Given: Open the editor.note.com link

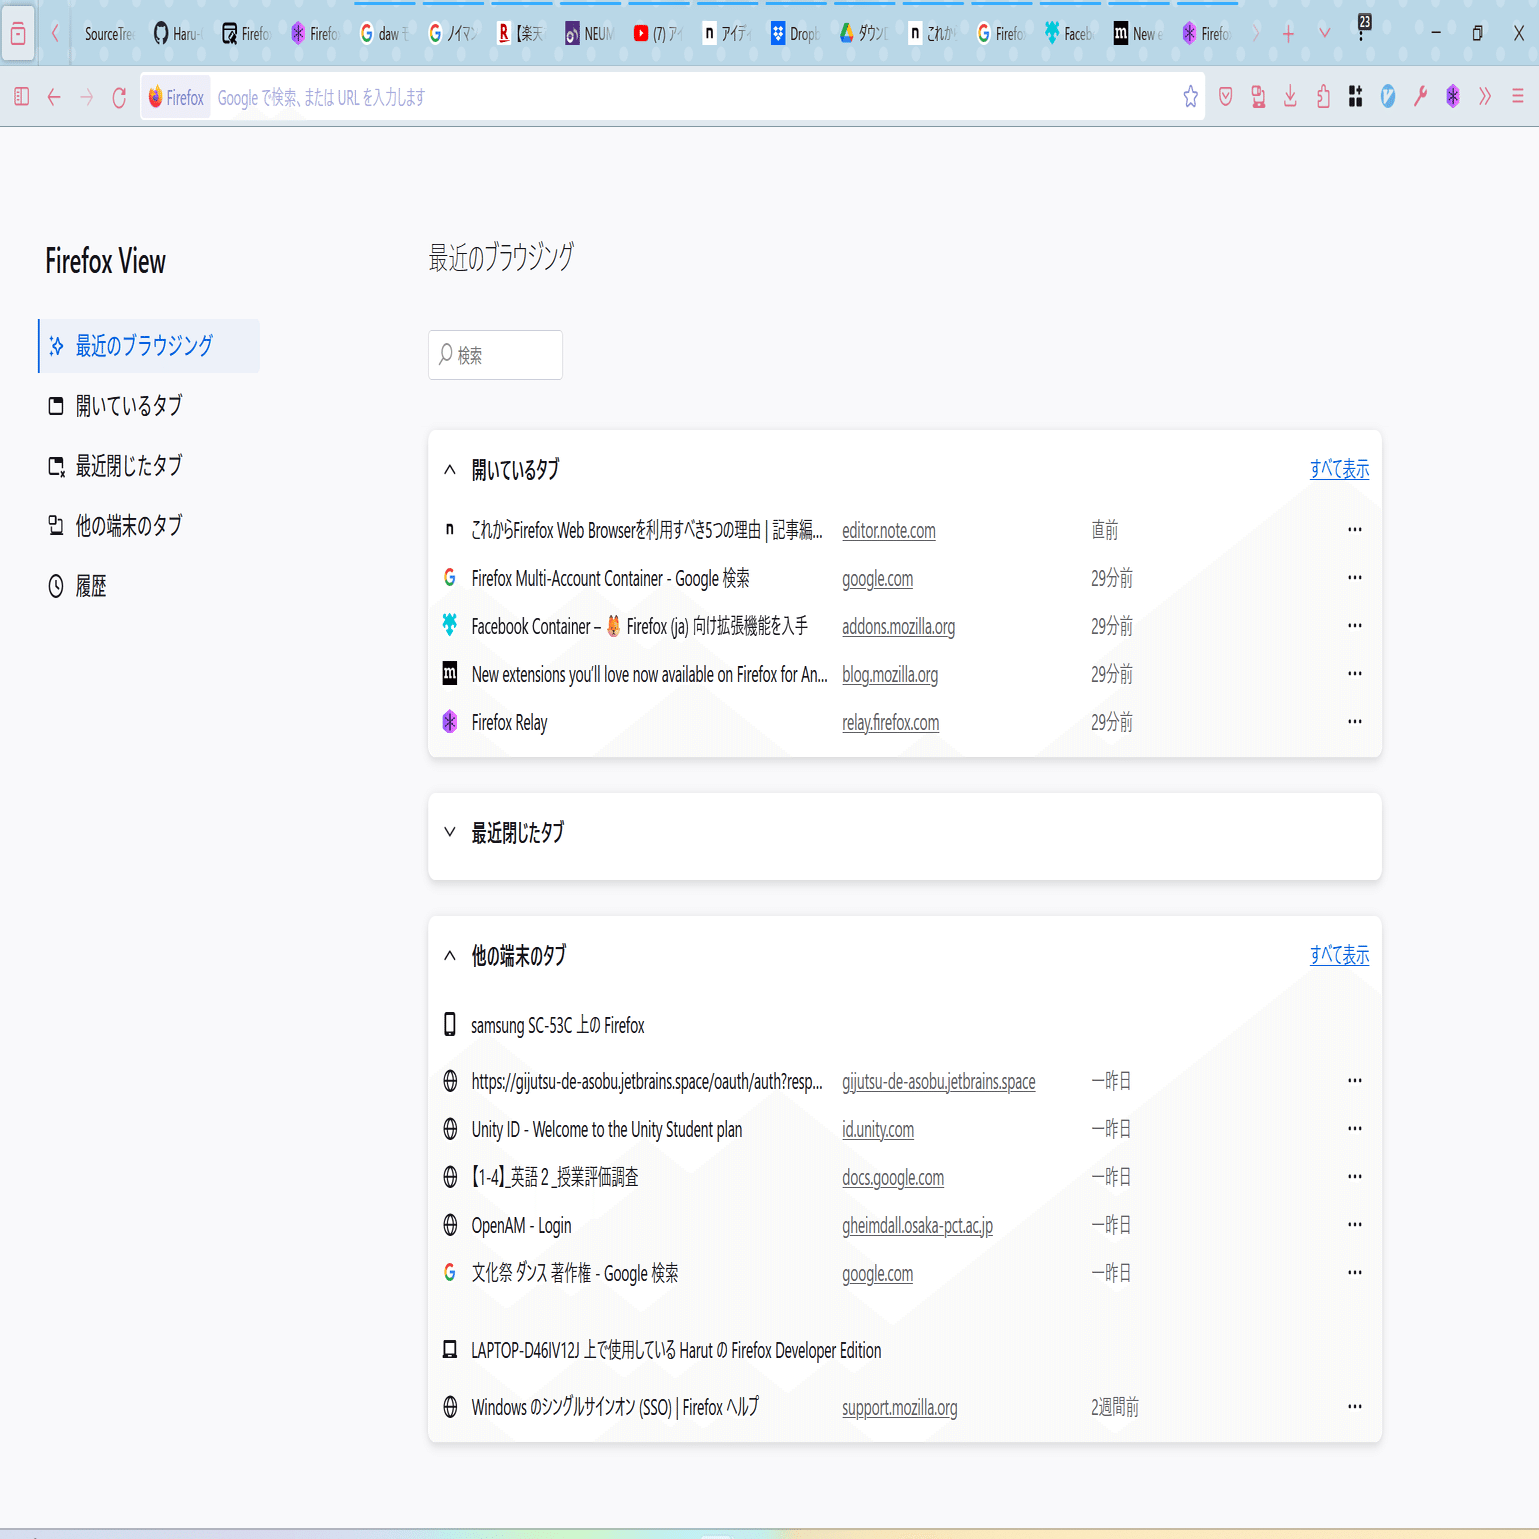Looking at the screenshot, I should (x=888, y=531).
